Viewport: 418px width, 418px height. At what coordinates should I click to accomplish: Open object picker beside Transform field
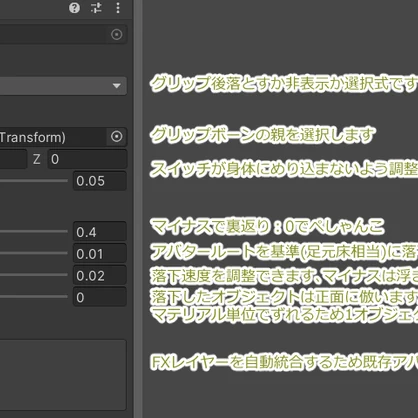click(x=116, y=137)
